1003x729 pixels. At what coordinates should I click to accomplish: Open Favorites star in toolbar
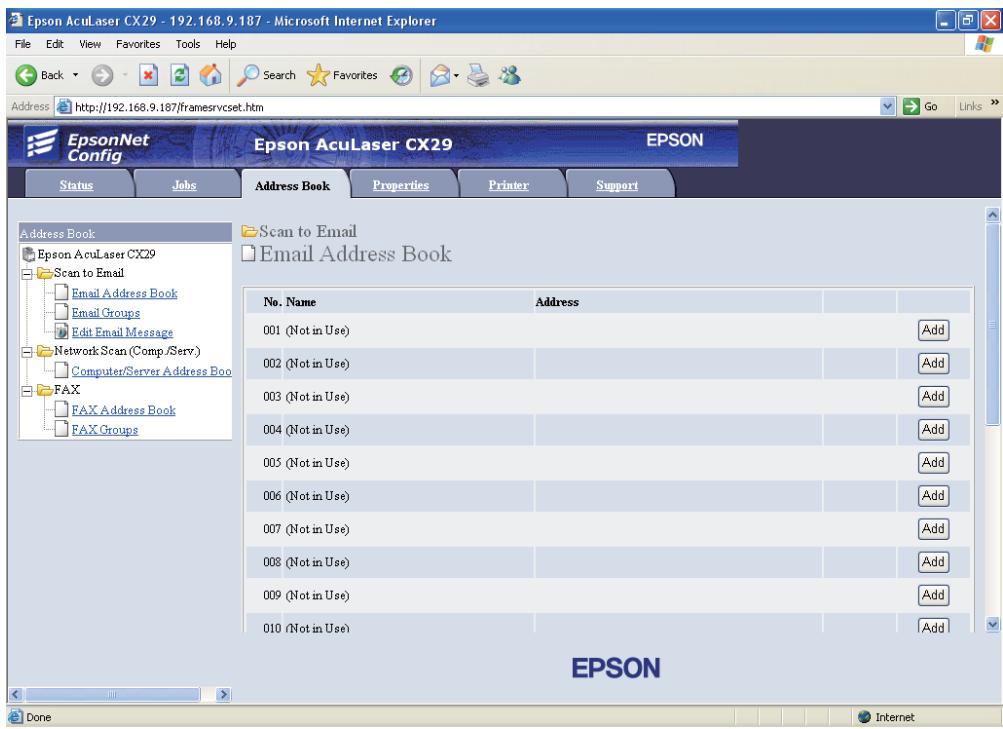pos(318,75)
